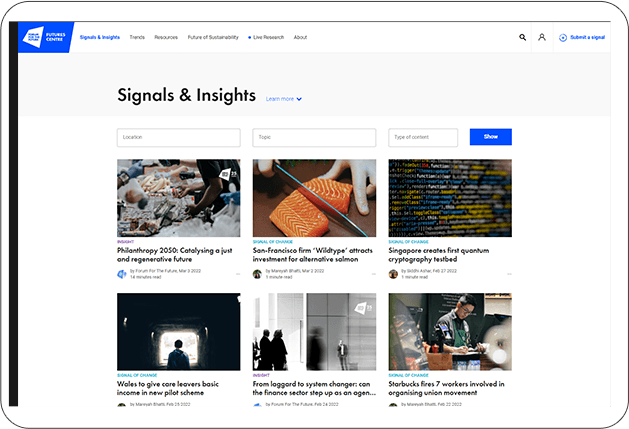Open Signals & Insights menu item
Screen dimensions: 629x429
(x=99, y=37)
